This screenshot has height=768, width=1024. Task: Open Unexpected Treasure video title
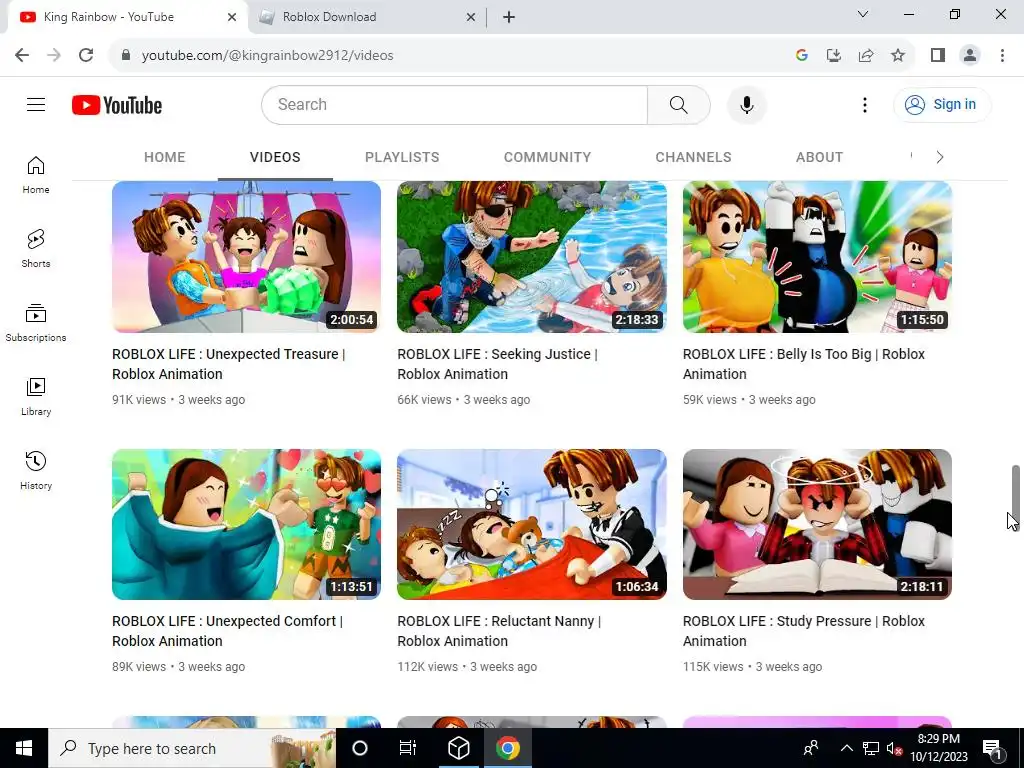click(x=229, y=364)
